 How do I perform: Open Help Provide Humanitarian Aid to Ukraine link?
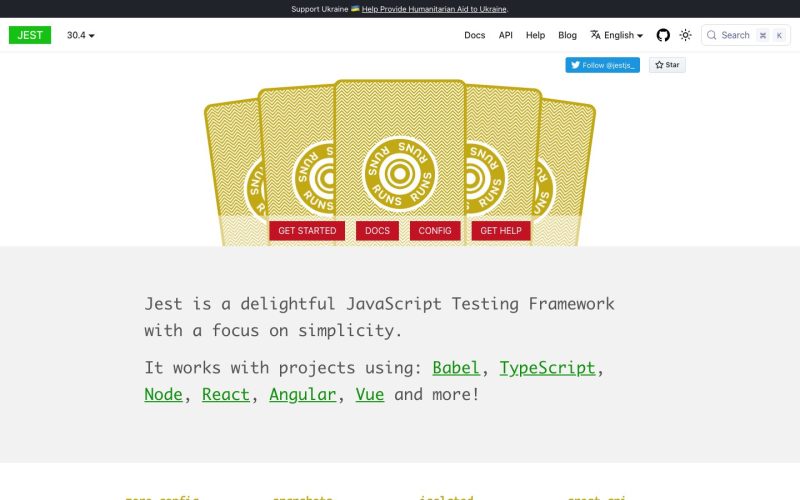434,9
